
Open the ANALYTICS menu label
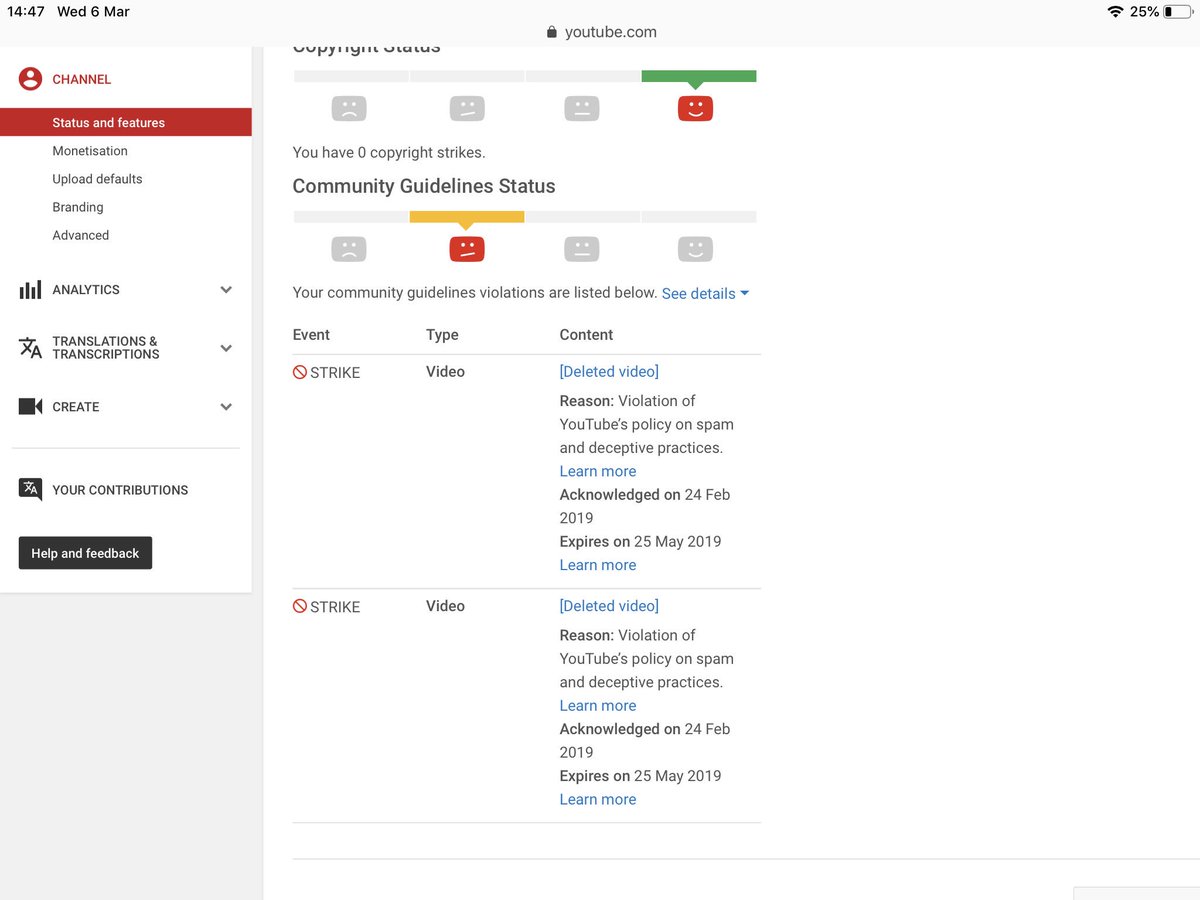pos(86,290)
